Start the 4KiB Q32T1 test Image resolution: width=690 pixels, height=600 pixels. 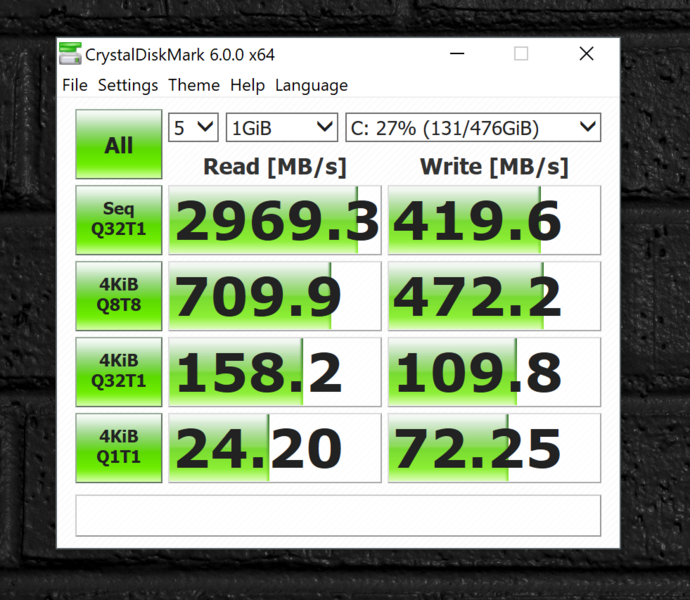point(119,372)
